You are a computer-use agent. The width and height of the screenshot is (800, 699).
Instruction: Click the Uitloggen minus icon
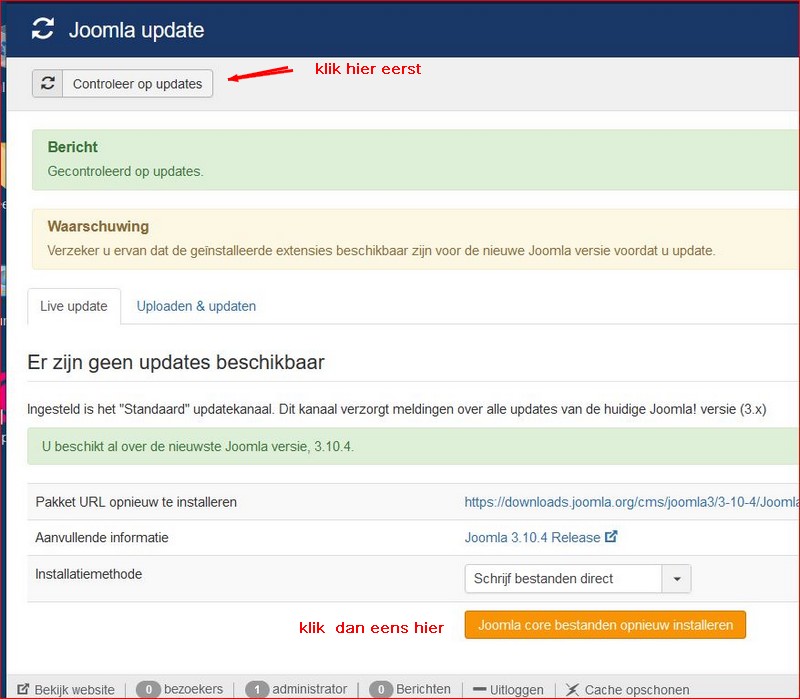point(480,689)
